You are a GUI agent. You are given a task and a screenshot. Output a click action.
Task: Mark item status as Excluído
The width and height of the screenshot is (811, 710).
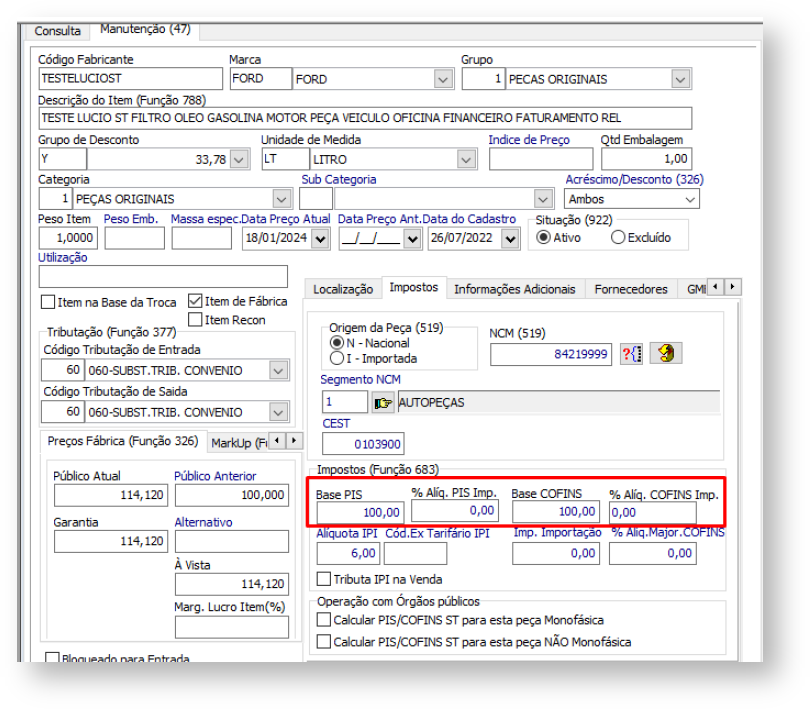click(618, 238)
